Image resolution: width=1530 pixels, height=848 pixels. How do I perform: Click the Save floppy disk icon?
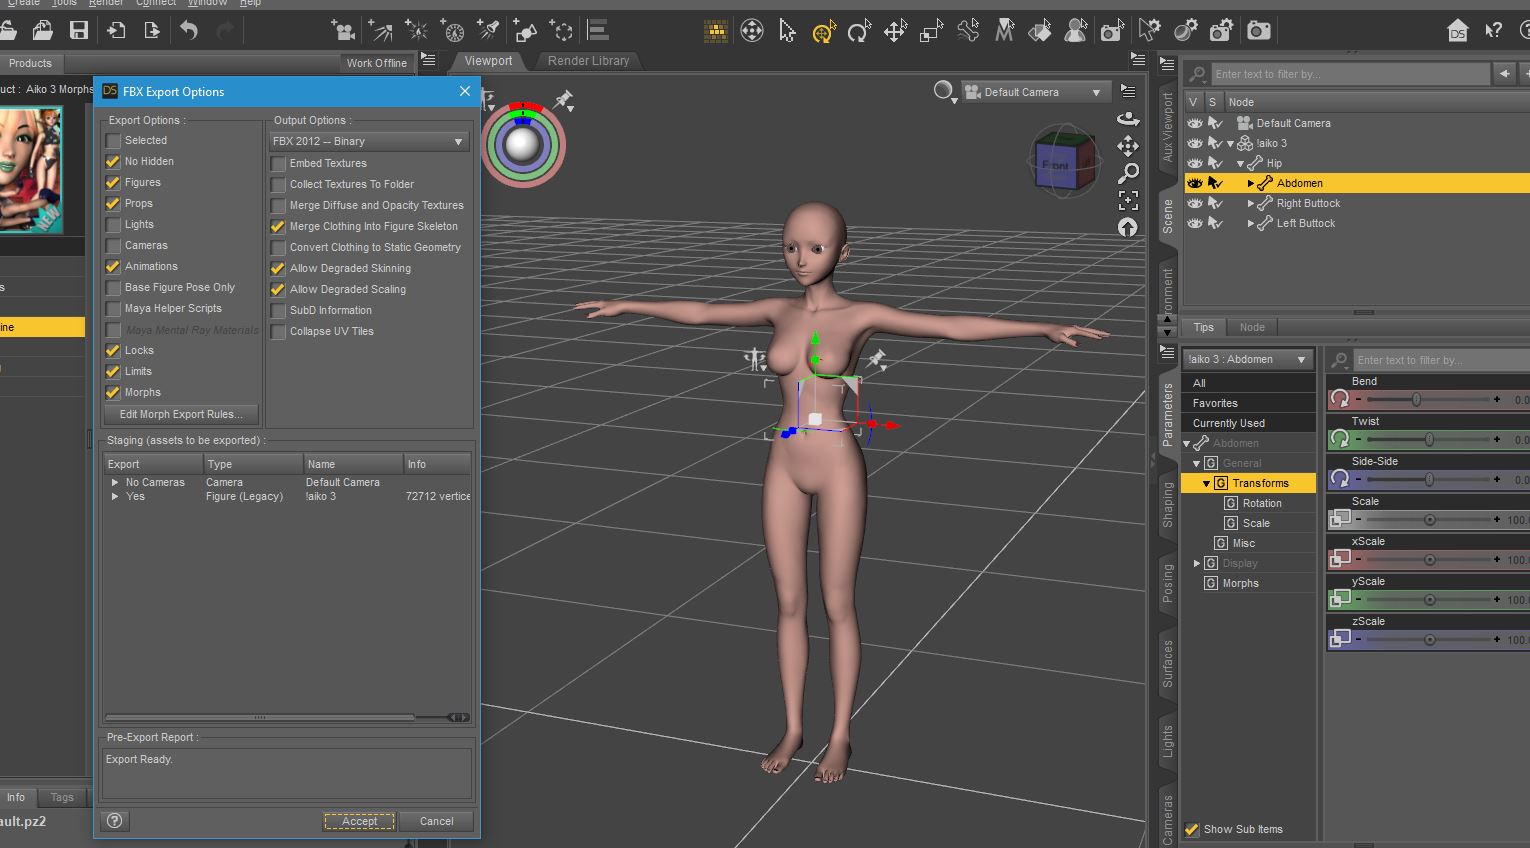(x=79, y=31)
